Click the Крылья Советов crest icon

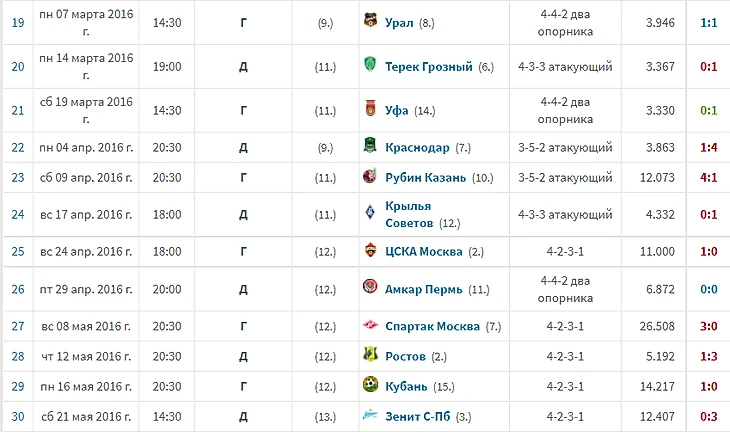click(370, 212)
